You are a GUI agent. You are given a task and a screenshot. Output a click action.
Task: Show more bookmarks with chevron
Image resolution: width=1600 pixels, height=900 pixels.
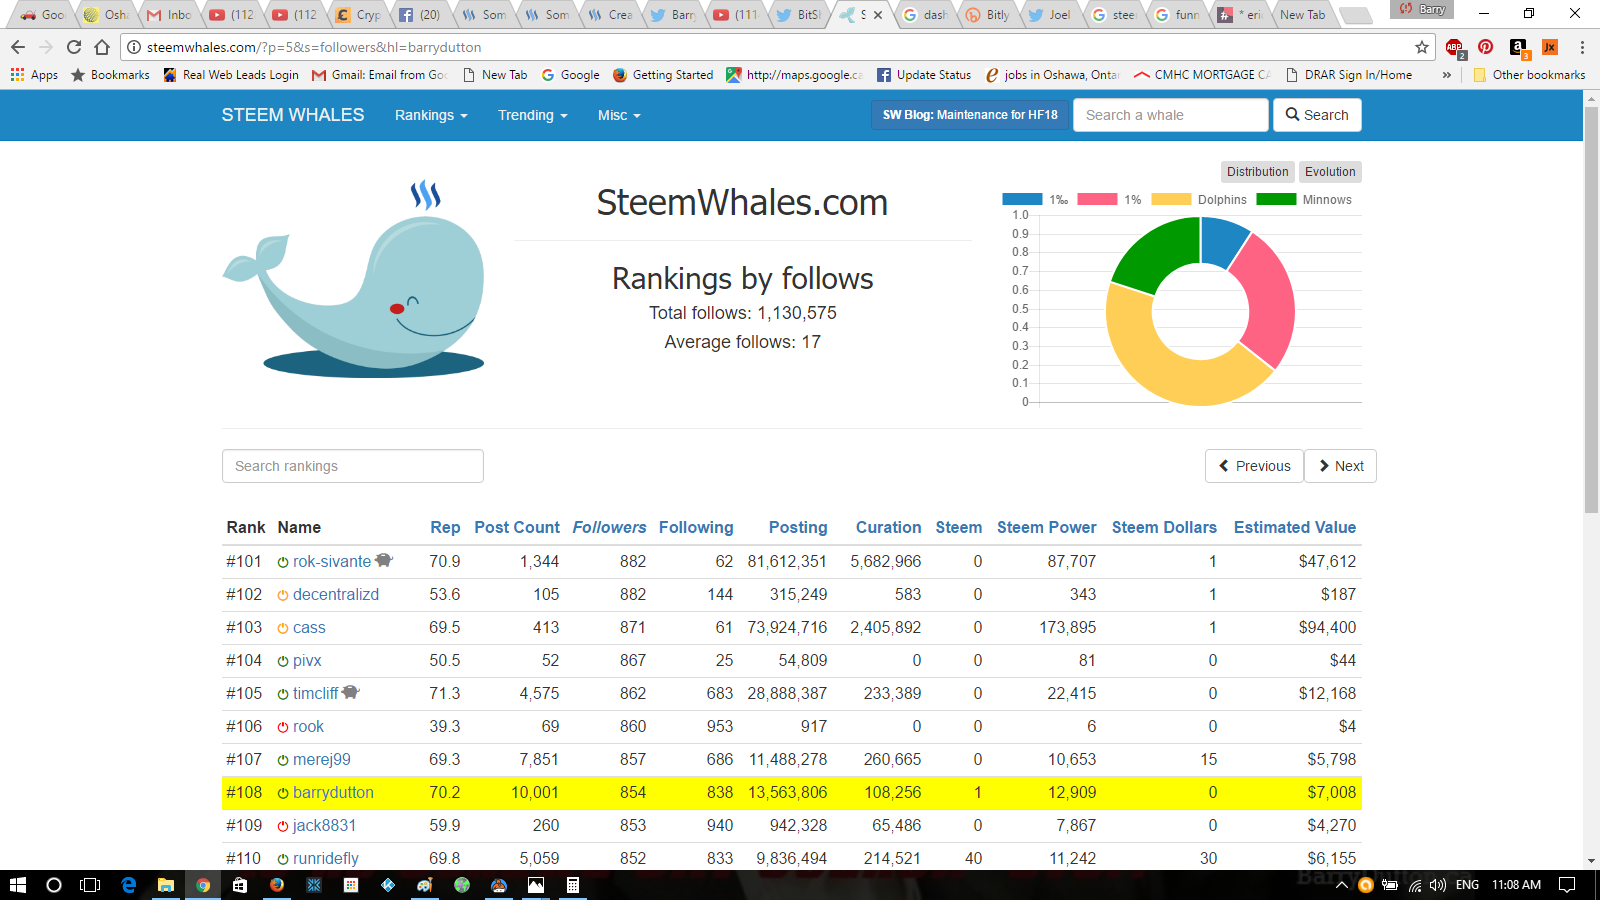[1446, 75]
